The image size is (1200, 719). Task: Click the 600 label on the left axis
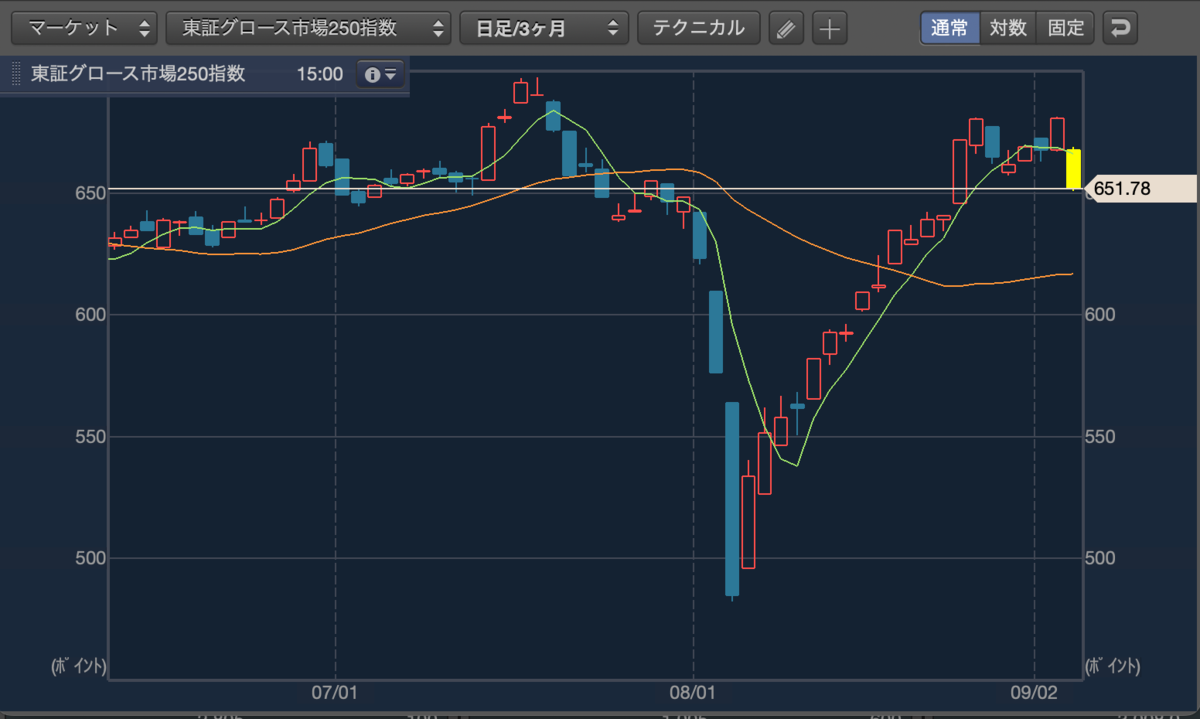[93, 314]
